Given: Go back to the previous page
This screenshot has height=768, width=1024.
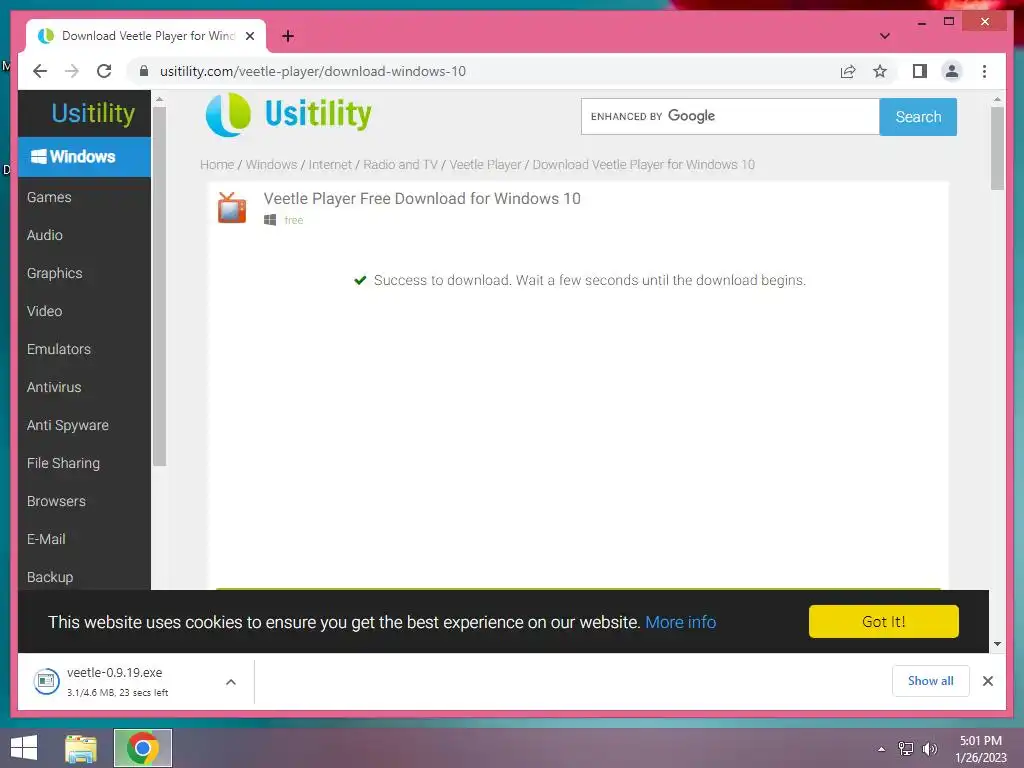Looking at the screenshot, I should 40,71.
